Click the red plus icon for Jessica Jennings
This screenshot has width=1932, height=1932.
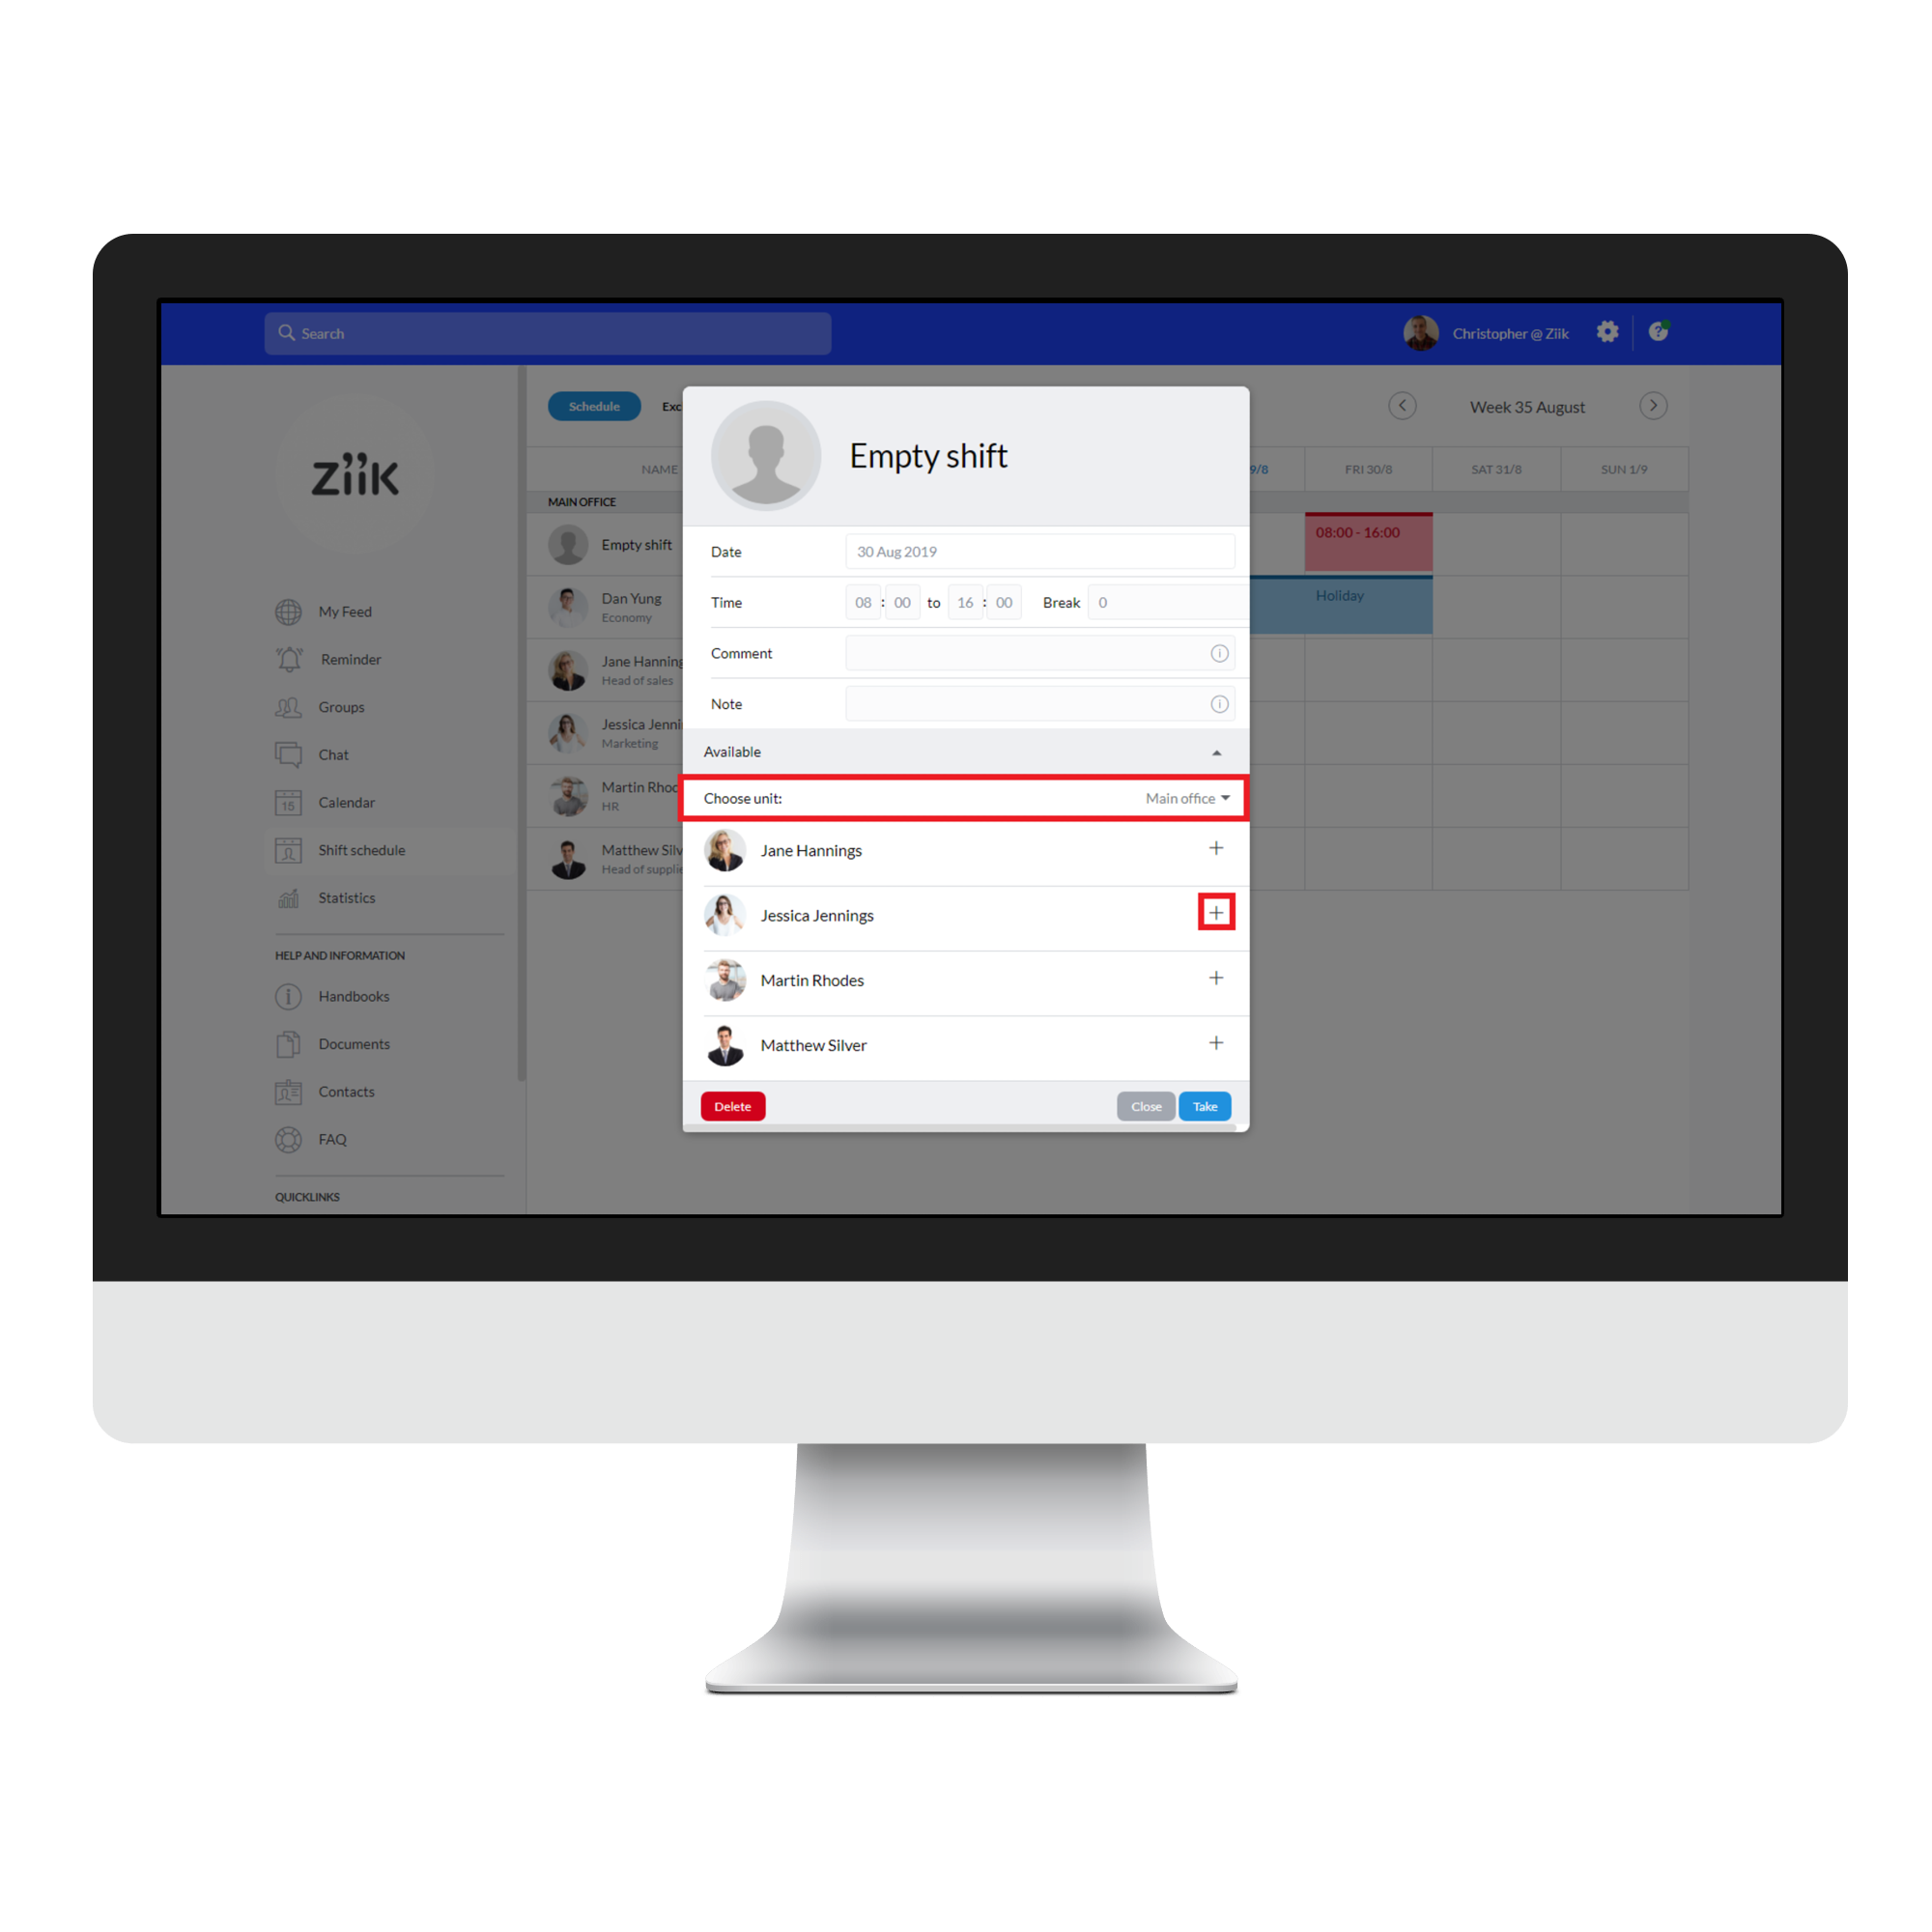1215,915
